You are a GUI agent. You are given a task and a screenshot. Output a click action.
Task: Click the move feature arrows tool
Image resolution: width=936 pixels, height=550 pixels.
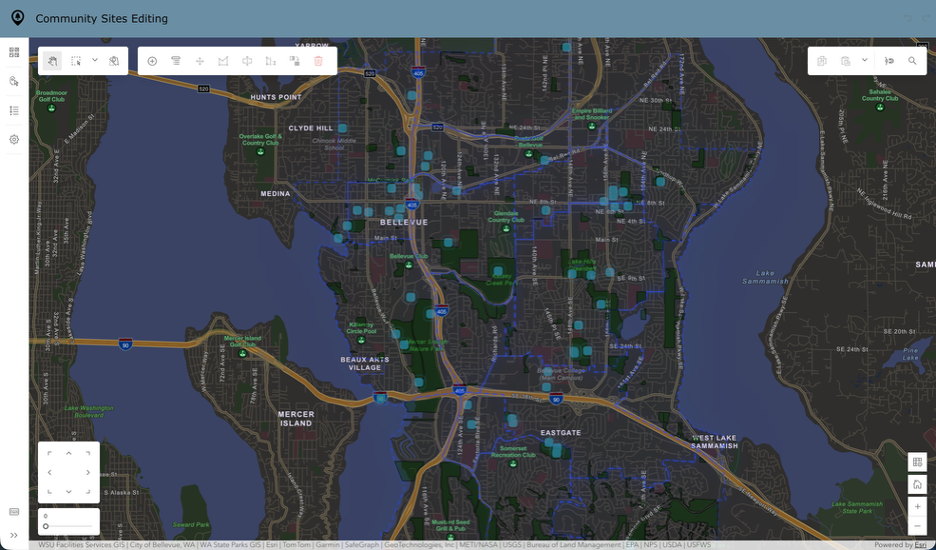click(199, 61)
